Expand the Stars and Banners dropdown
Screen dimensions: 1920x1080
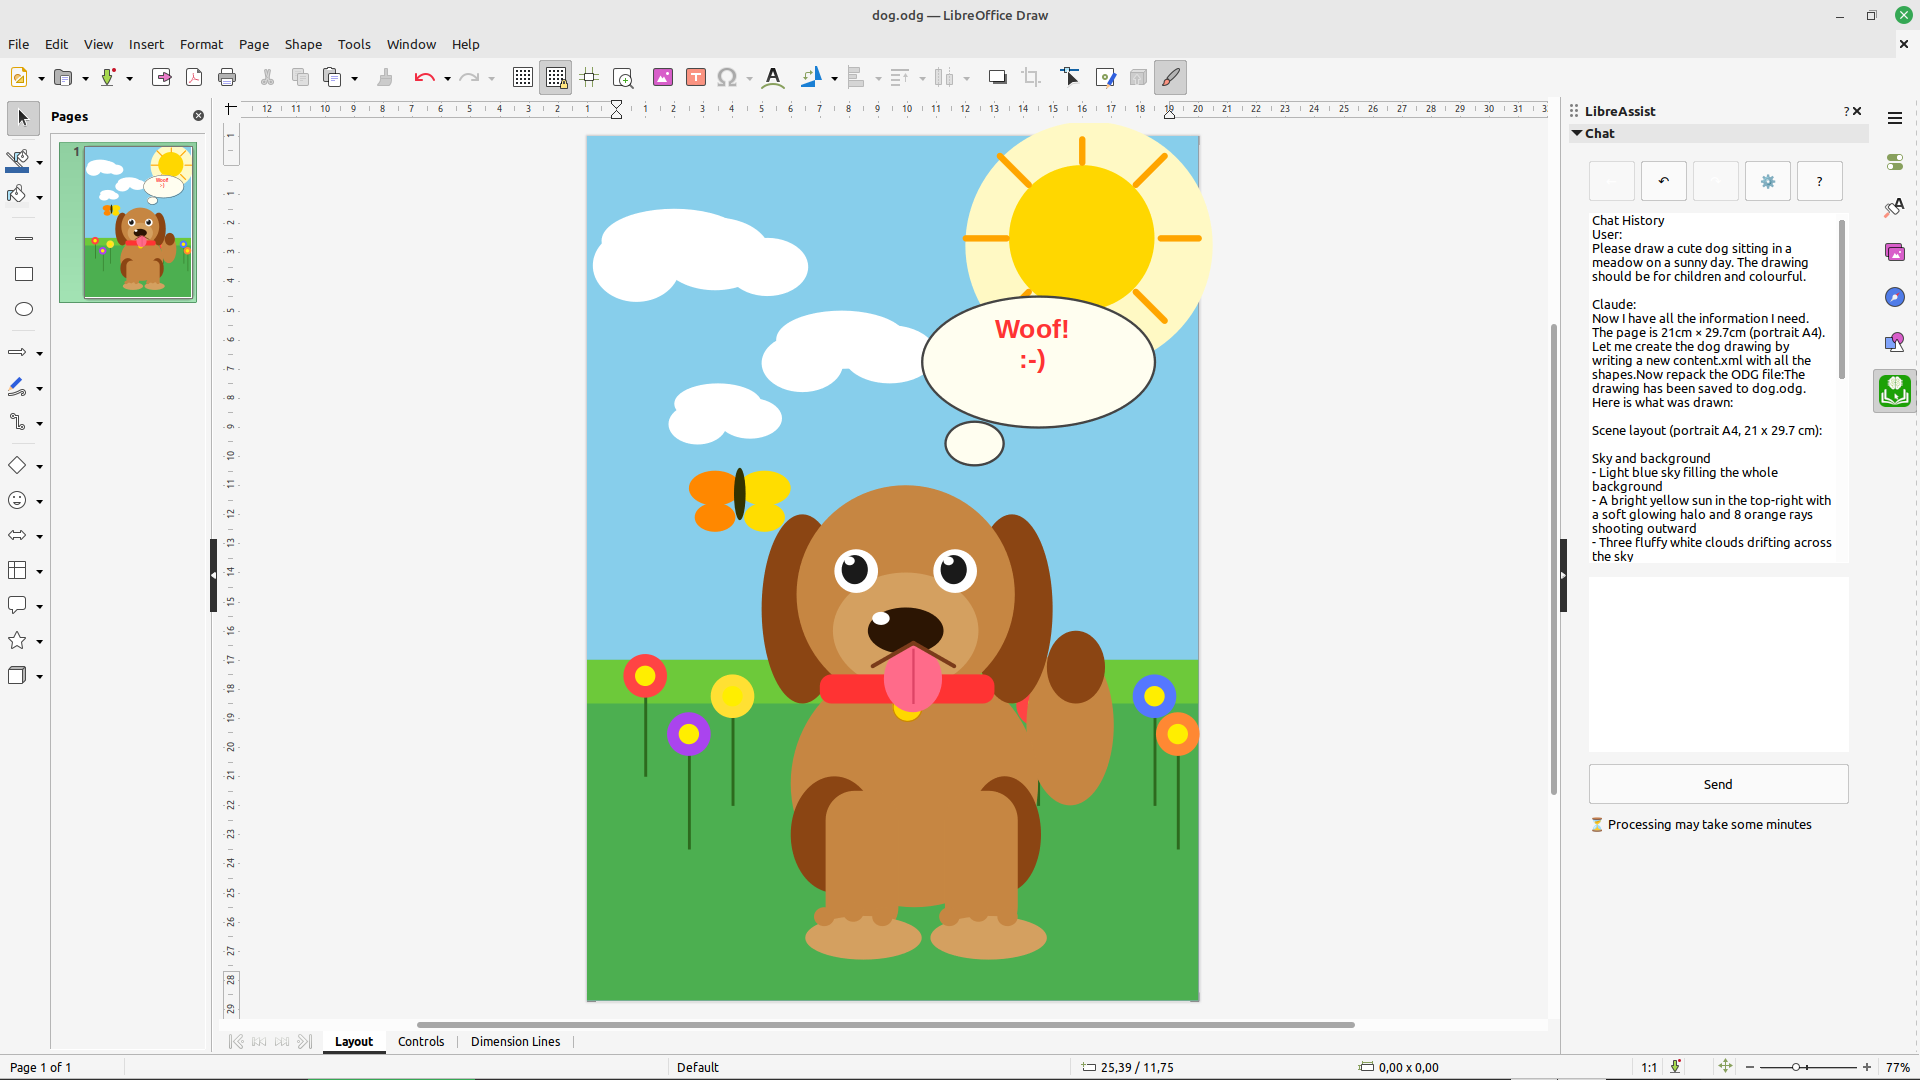coord(40,641)
